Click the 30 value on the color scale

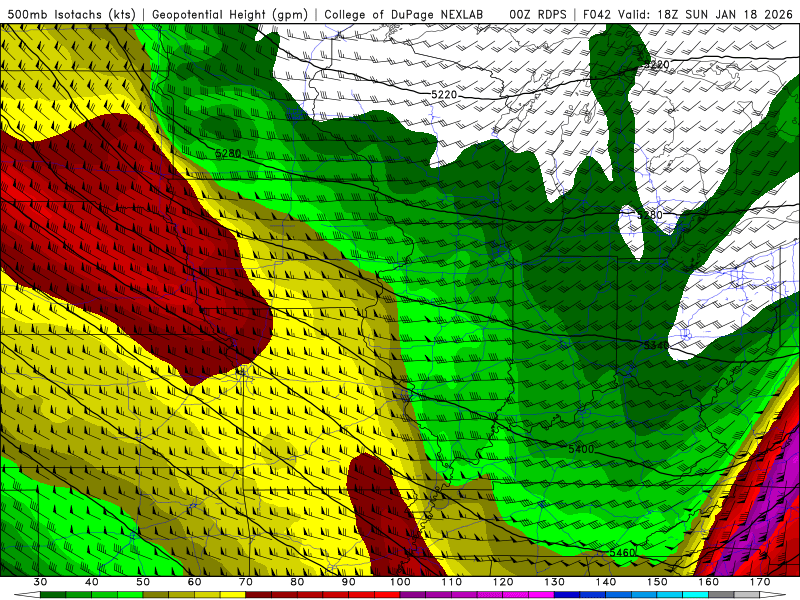[40, 582]
